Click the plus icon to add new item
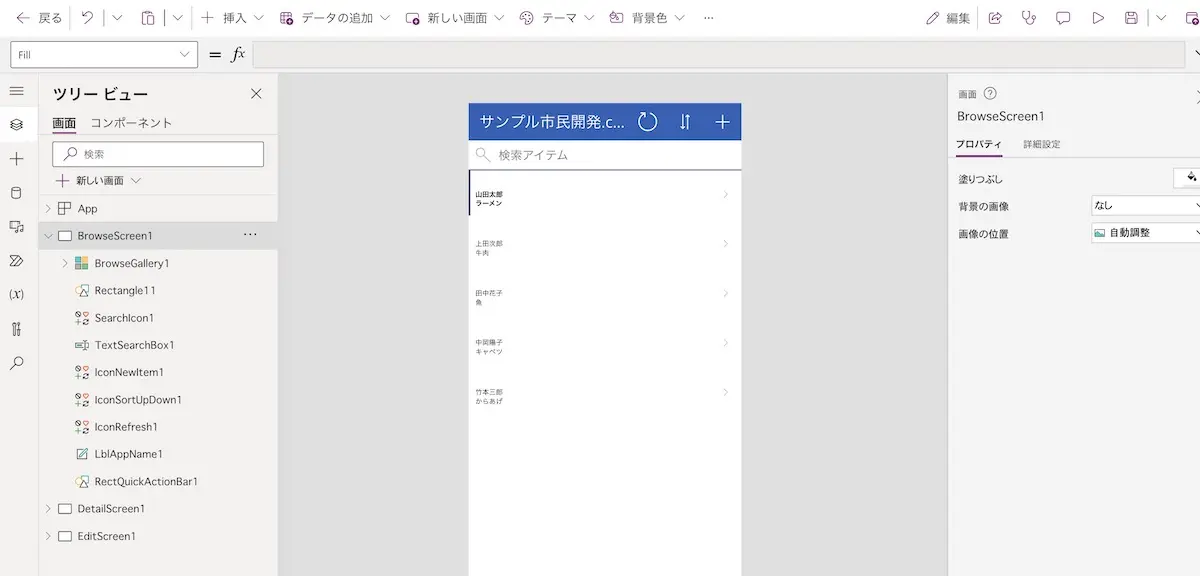Image resolution: width=1200 pixels, height=576 pixels. click(722, 122)
